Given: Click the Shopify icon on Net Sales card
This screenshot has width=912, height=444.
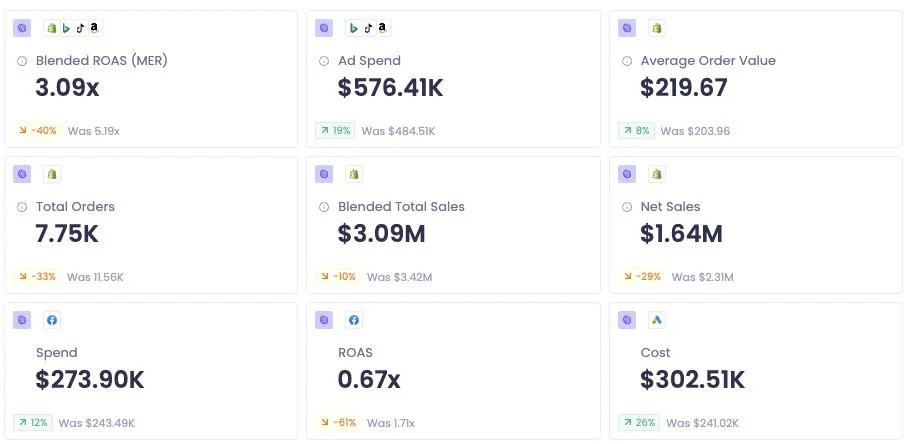Looking at the screenshot, I should 657,174.
